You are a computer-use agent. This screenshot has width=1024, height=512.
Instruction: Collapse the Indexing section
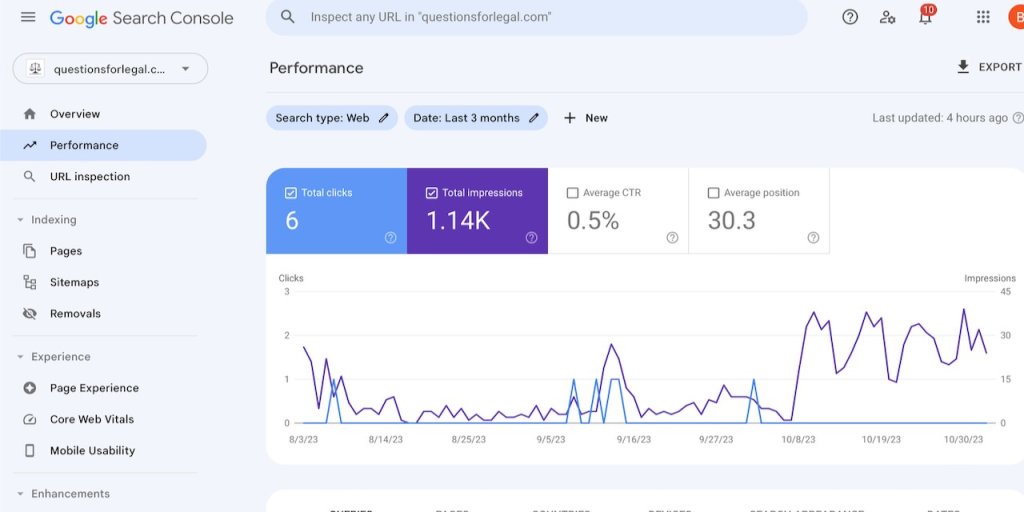[20, 220]
